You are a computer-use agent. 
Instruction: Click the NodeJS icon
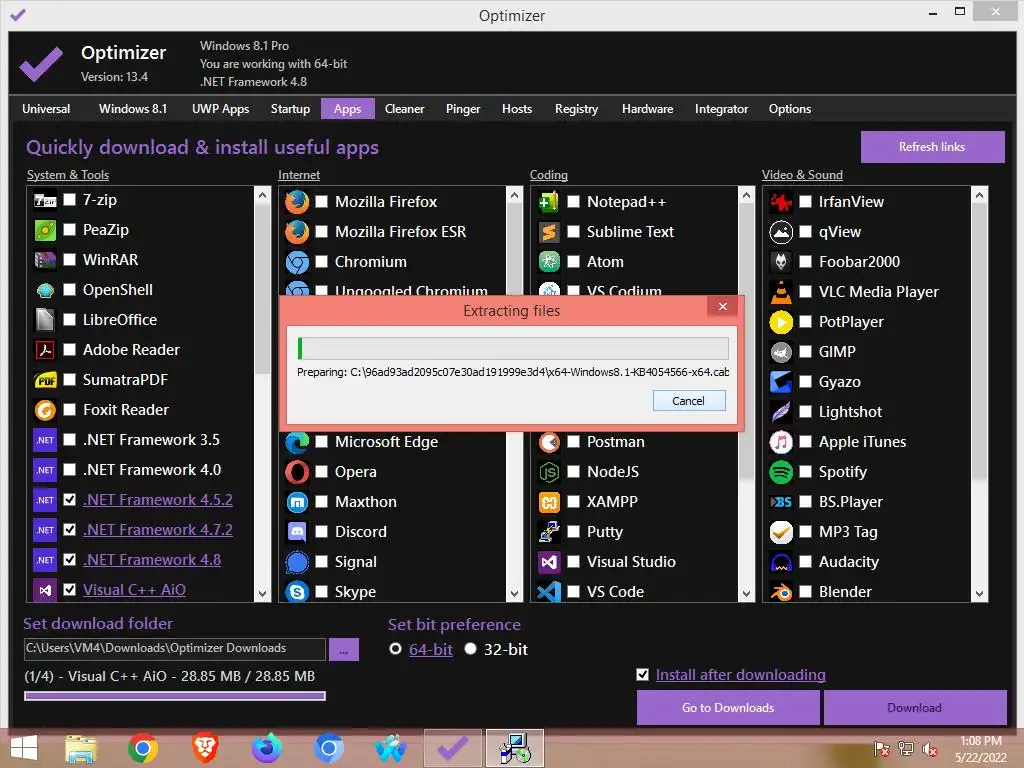549,472
